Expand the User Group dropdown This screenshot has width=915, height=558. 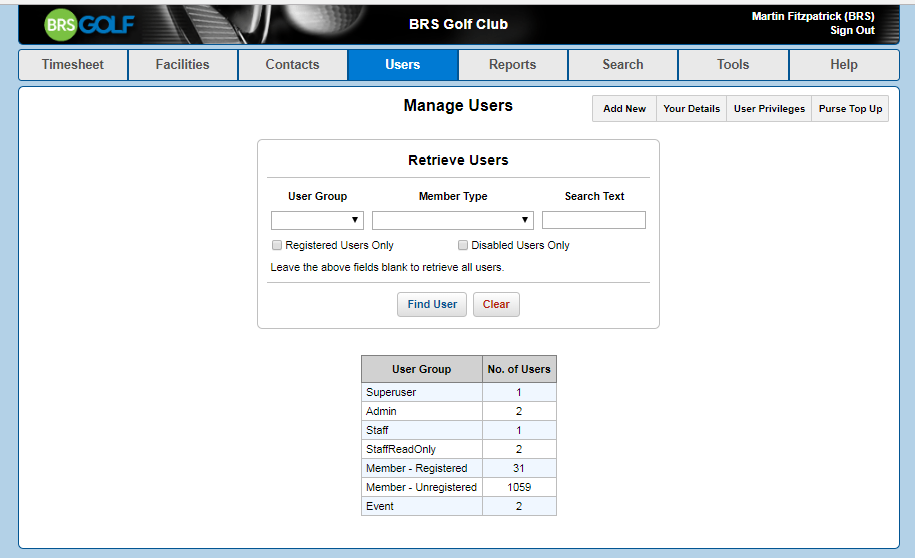(317, 220)
